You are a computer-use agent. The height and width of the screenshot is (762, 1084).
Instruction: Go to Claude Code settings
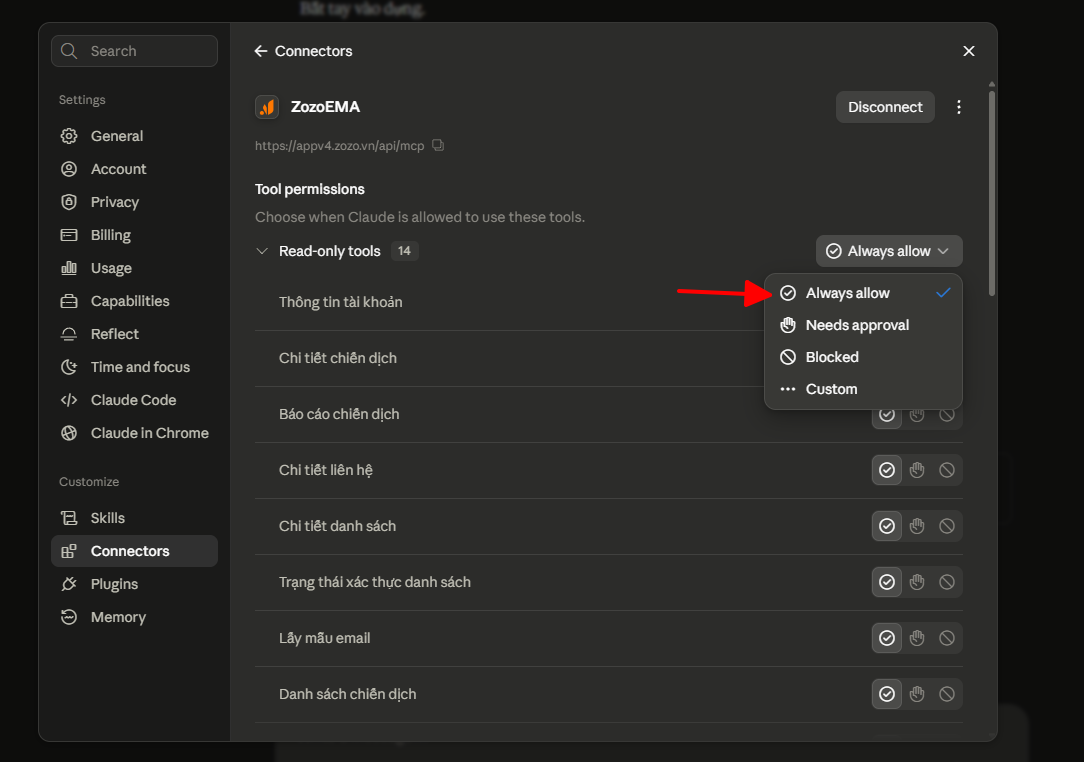[134, 400]
